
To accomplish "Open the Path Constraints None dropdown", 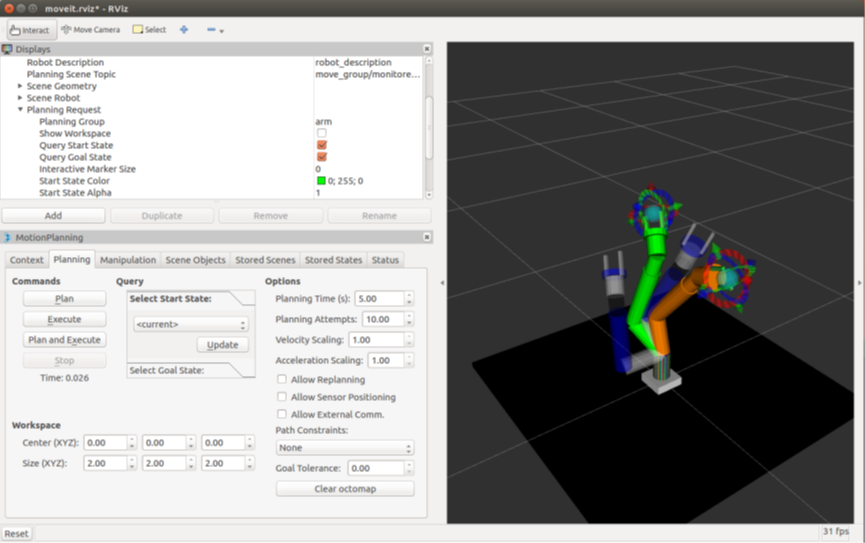I will (x=345, y=448).
